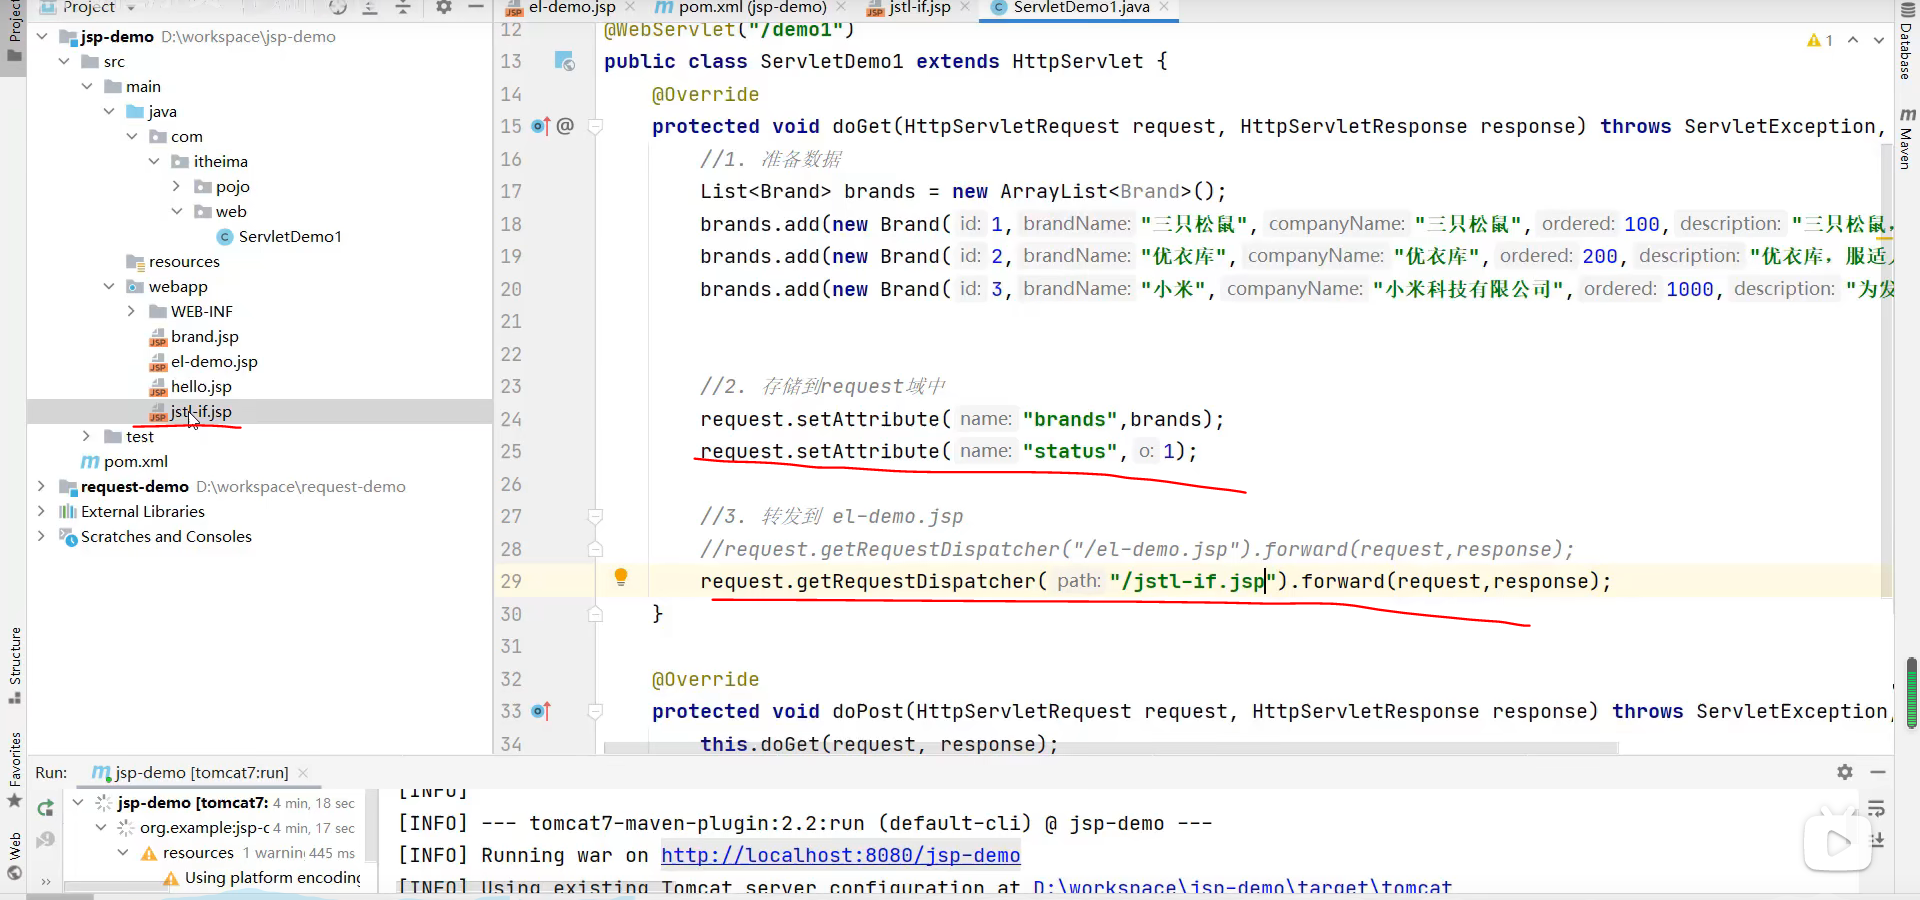This screenshot has height=900, width=1920.
Task: Click the Collapse All icon in Project toolbar
Action: click(403, 7)
